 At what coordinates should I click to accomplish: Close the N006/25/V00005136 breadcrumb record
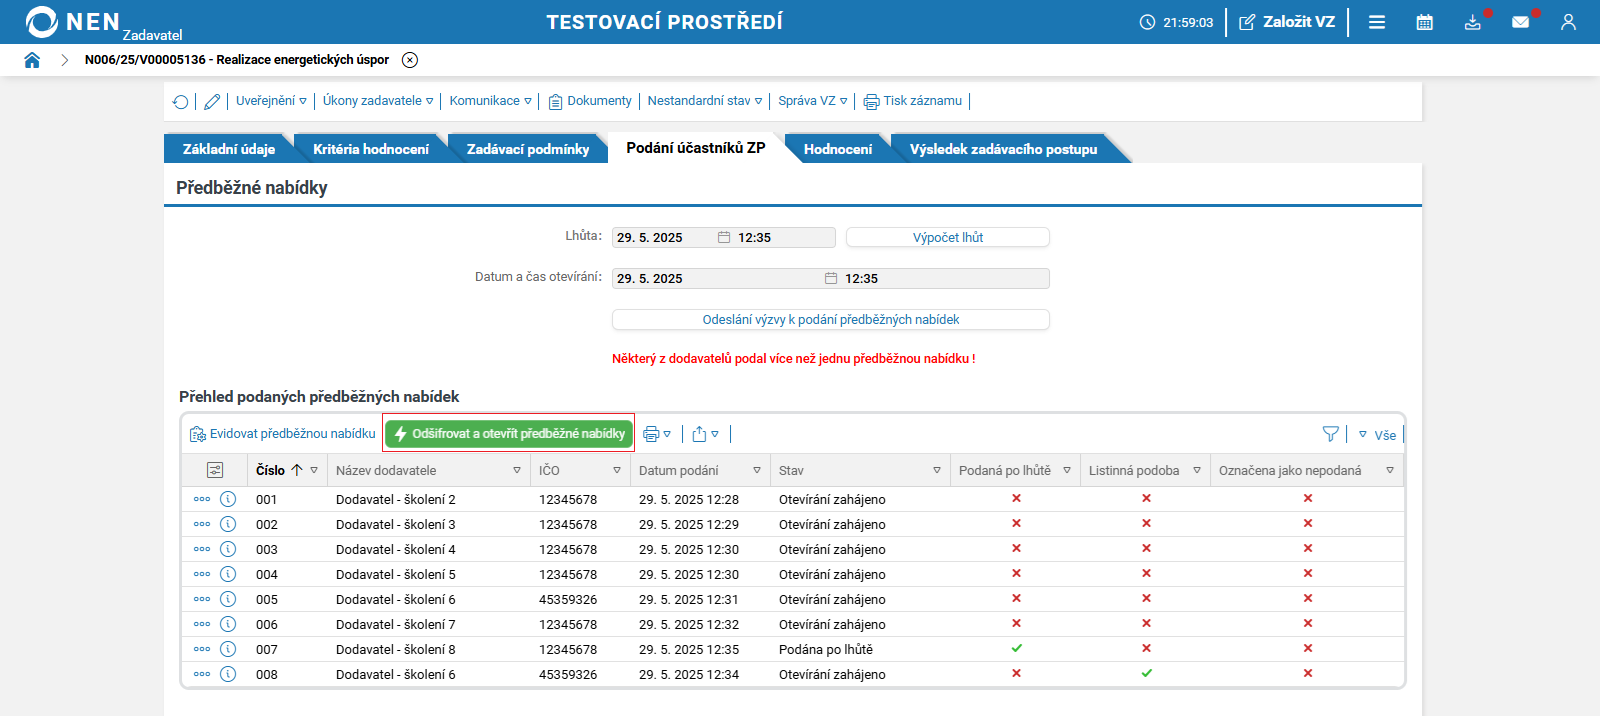410,60
